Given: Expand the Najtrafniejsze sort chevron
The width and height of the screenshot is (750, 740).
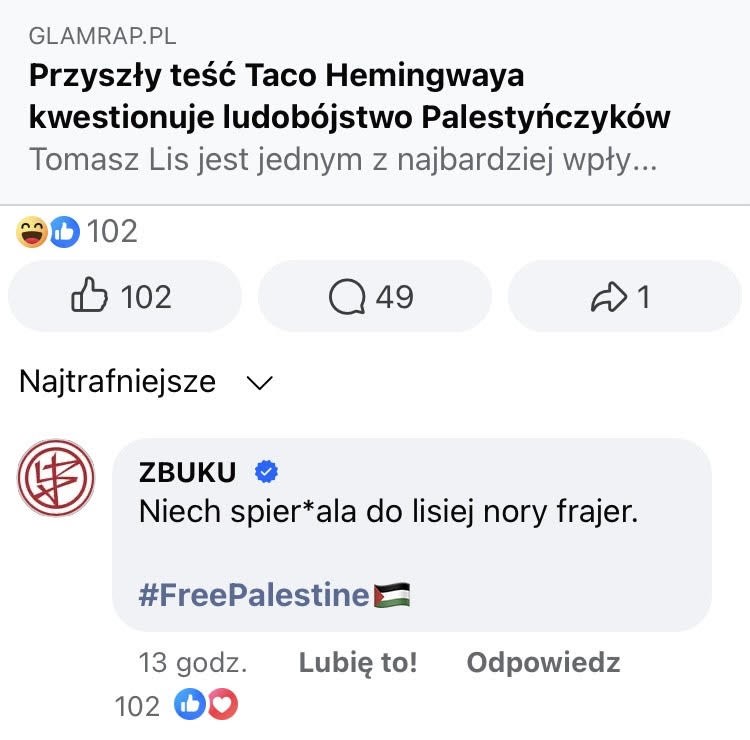Looking at the screenshot, I should (259, 383).
